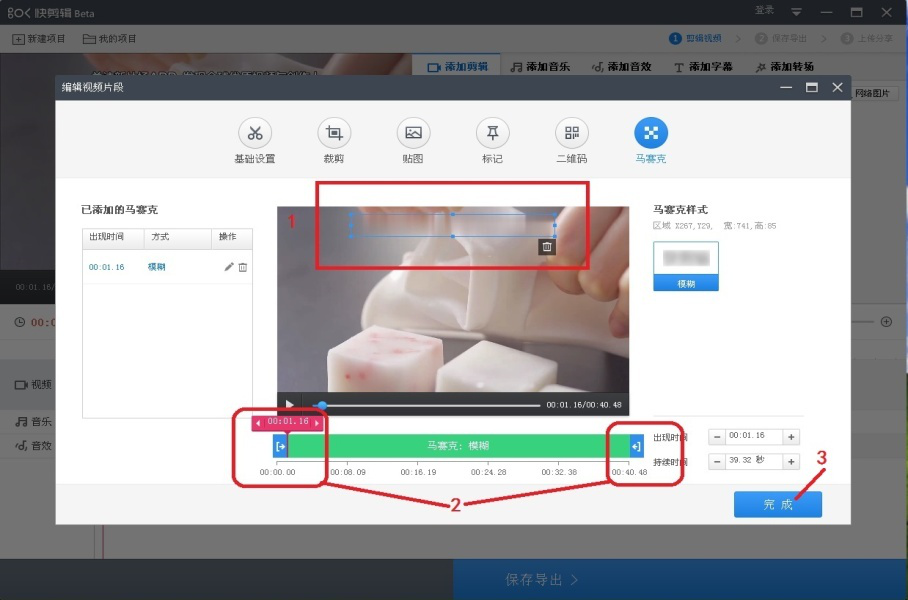Click the 完成 button
Screen dimensions: 908x600
click(x=778, y=504)
